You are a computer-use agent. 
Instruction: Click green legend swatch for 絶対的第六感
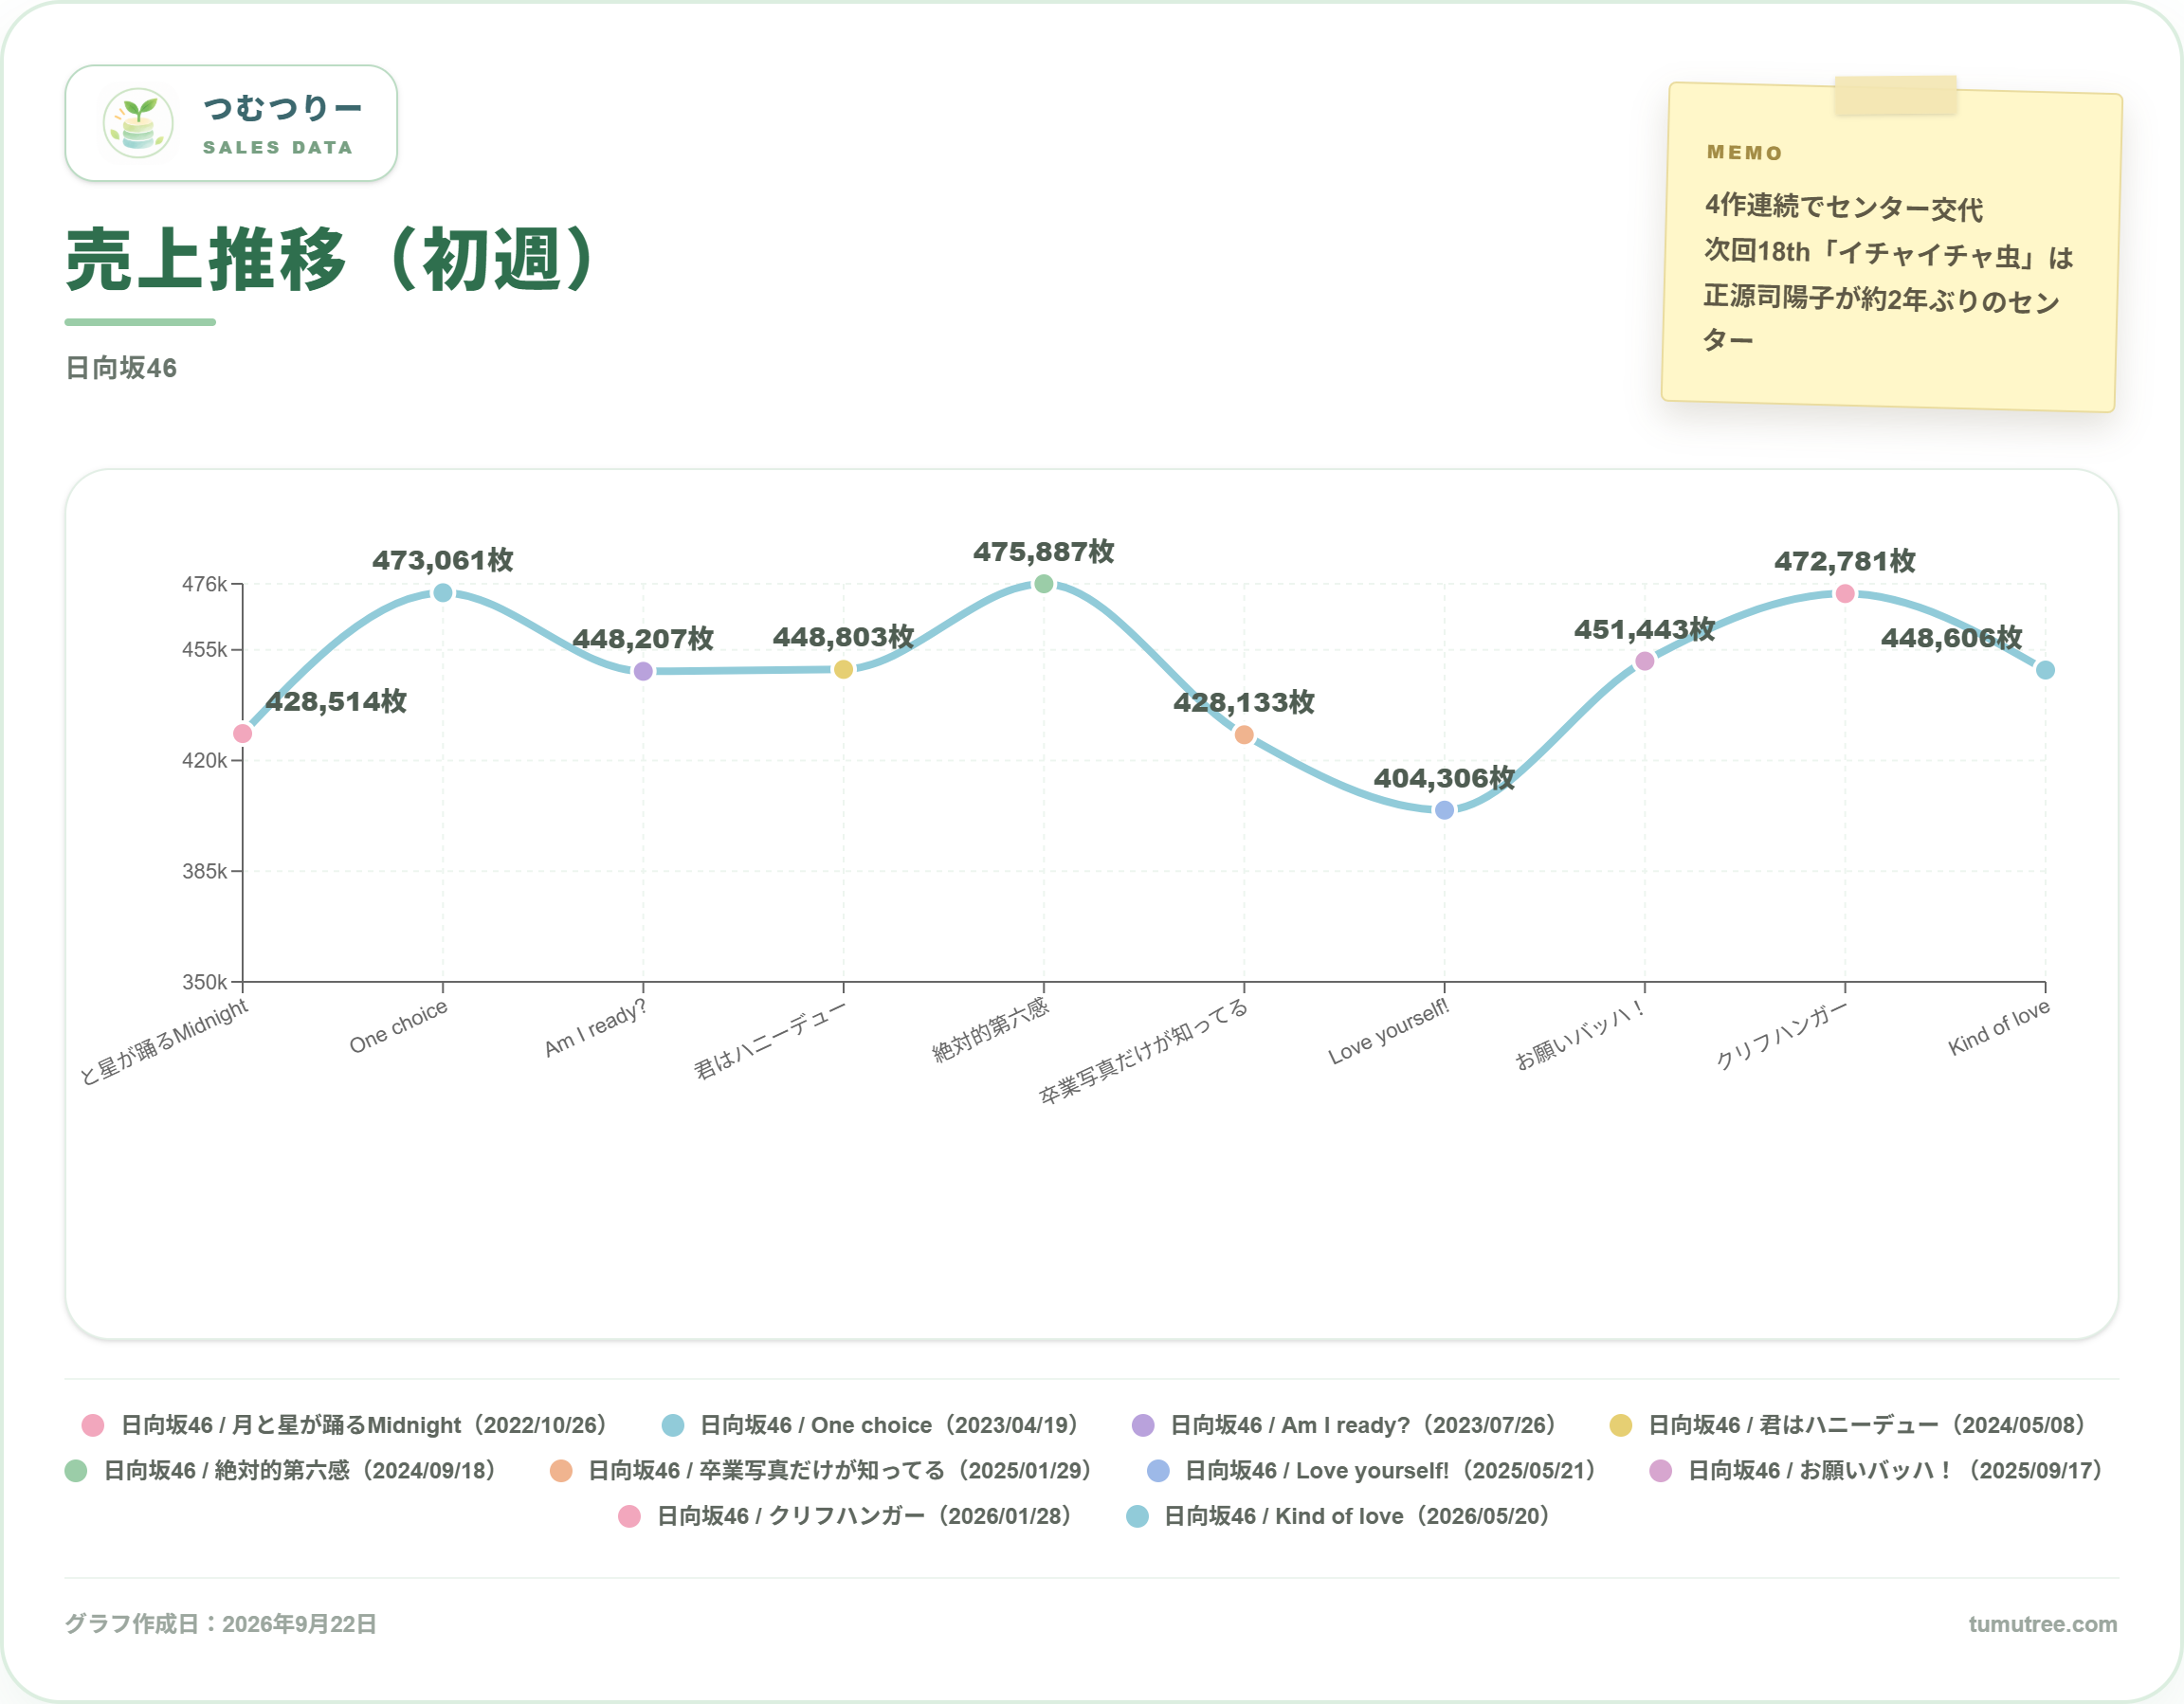pyautogui.click(x=76, y=1470)
